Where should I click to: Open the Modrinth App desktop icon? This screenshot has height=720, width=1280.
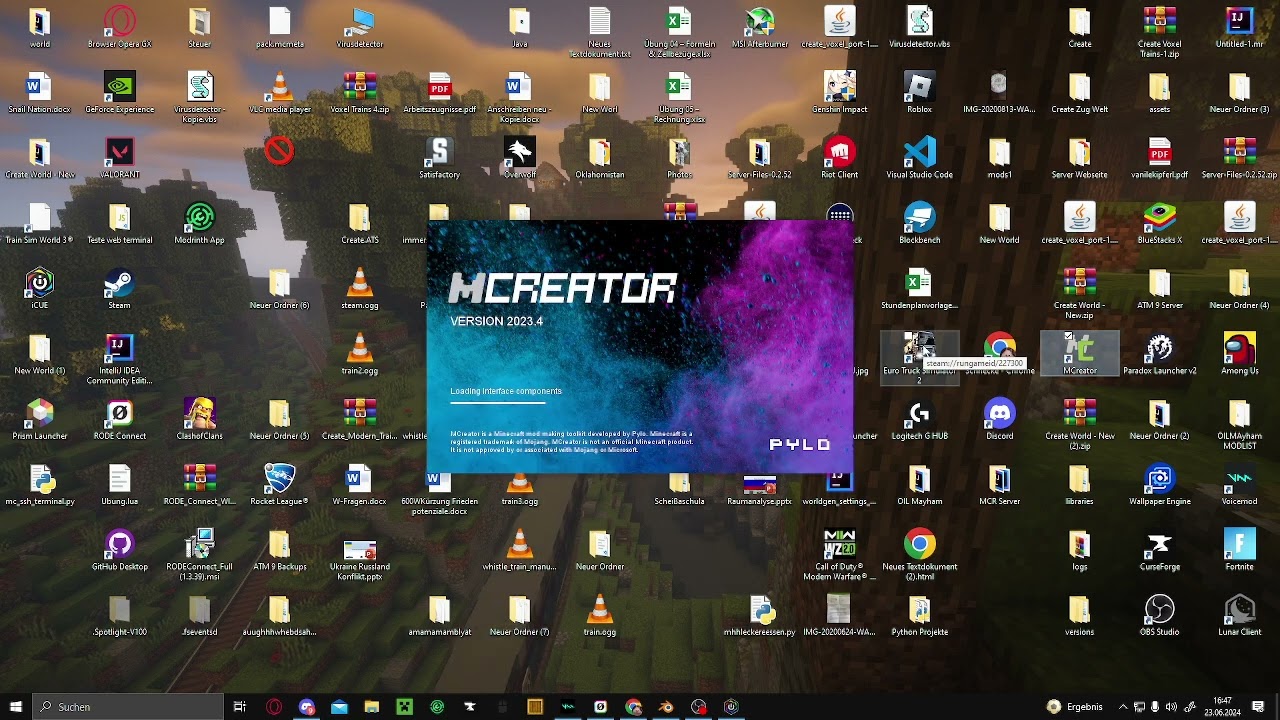click(x=199, y=224)
